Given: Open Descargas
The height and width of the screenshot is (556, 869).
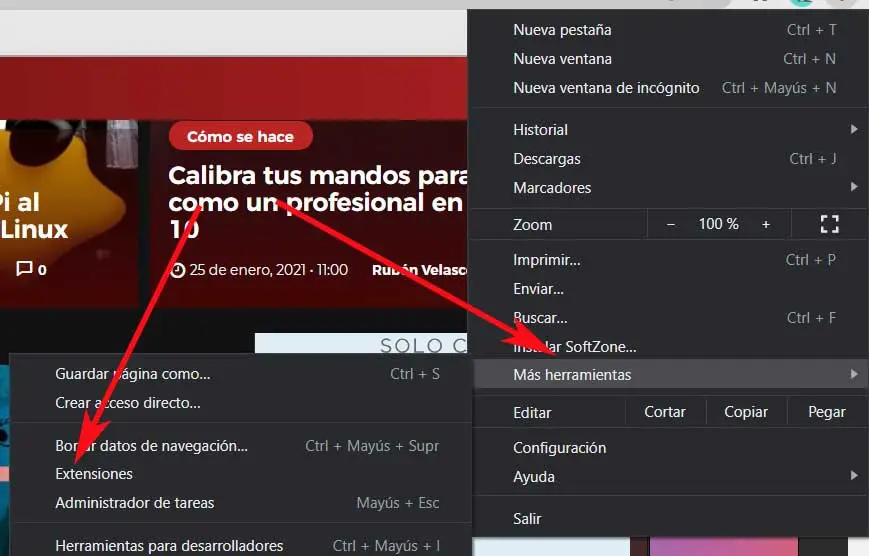Looking at the screenshot, I should pyautogui.click(x=668, y=159).
